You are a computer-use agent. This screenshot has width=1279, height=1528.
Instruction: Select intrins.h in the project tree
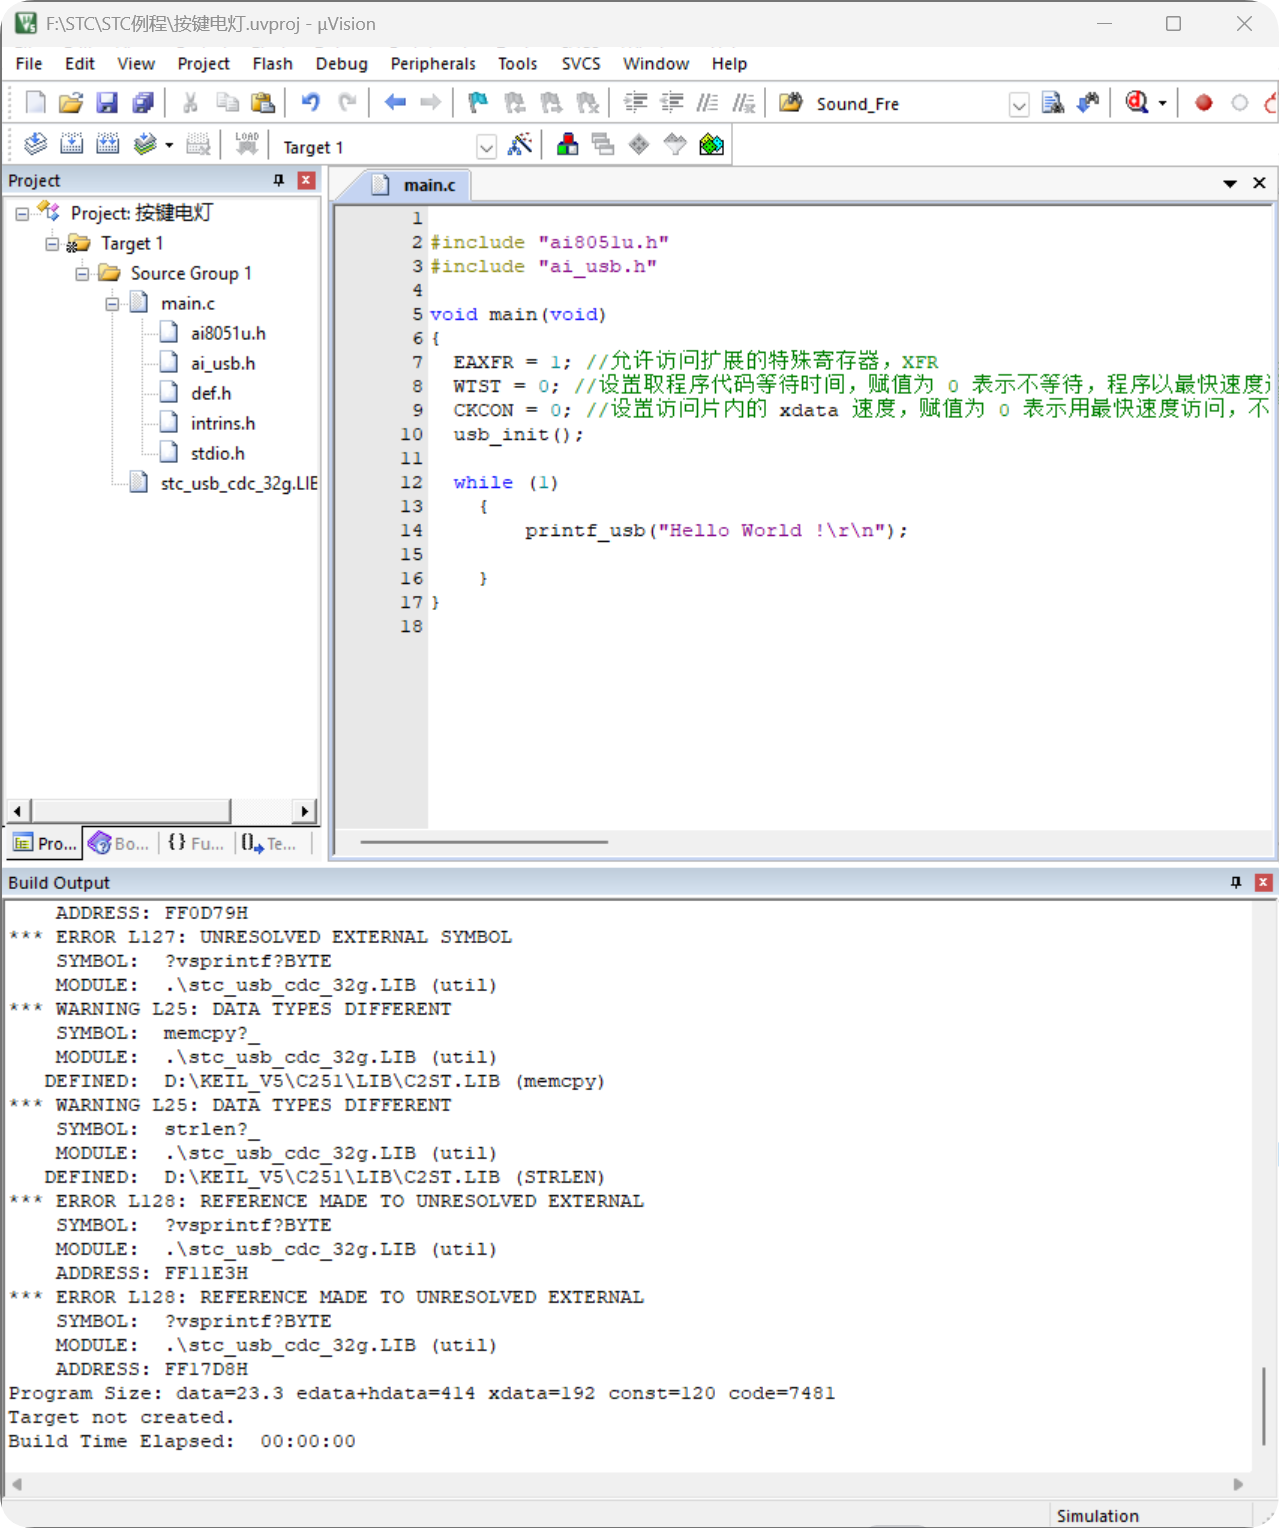pyautogui.click(x=222, y=423)
